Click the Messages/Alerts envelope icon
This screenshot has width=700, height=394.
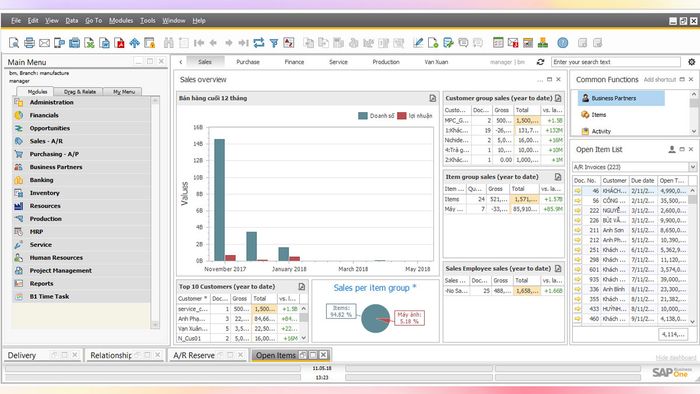[x=513, y=43]
